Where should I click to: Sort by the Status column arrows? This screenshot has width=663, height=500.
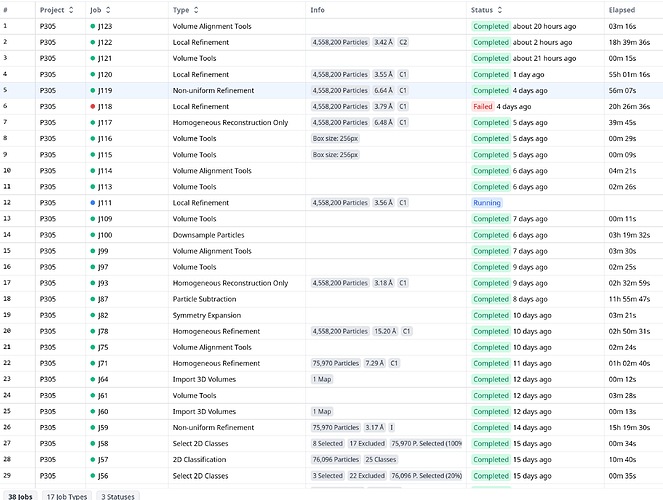500,10
